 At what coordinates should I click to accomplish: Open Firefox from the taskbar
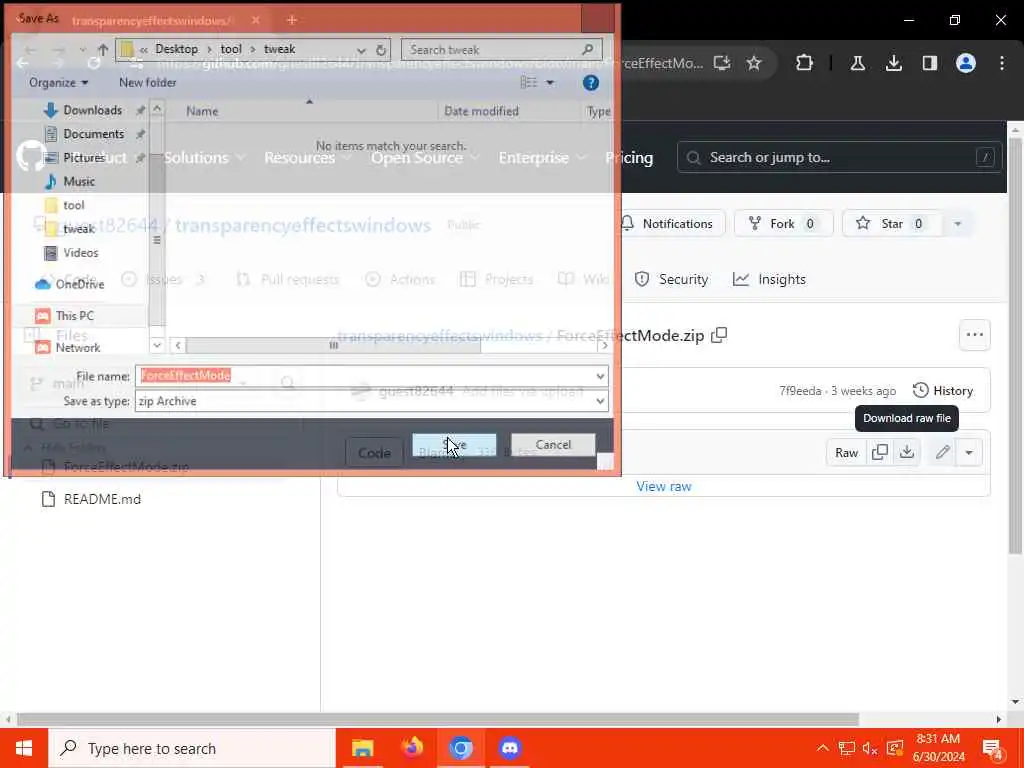coord(412,748)
